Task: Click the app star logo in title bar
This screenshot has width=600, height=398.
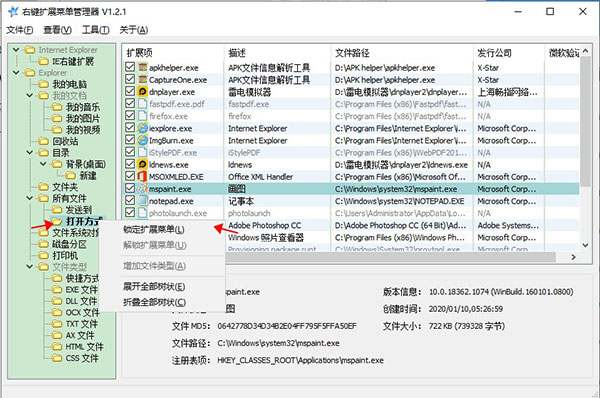Action: click(x=13, y=11)
